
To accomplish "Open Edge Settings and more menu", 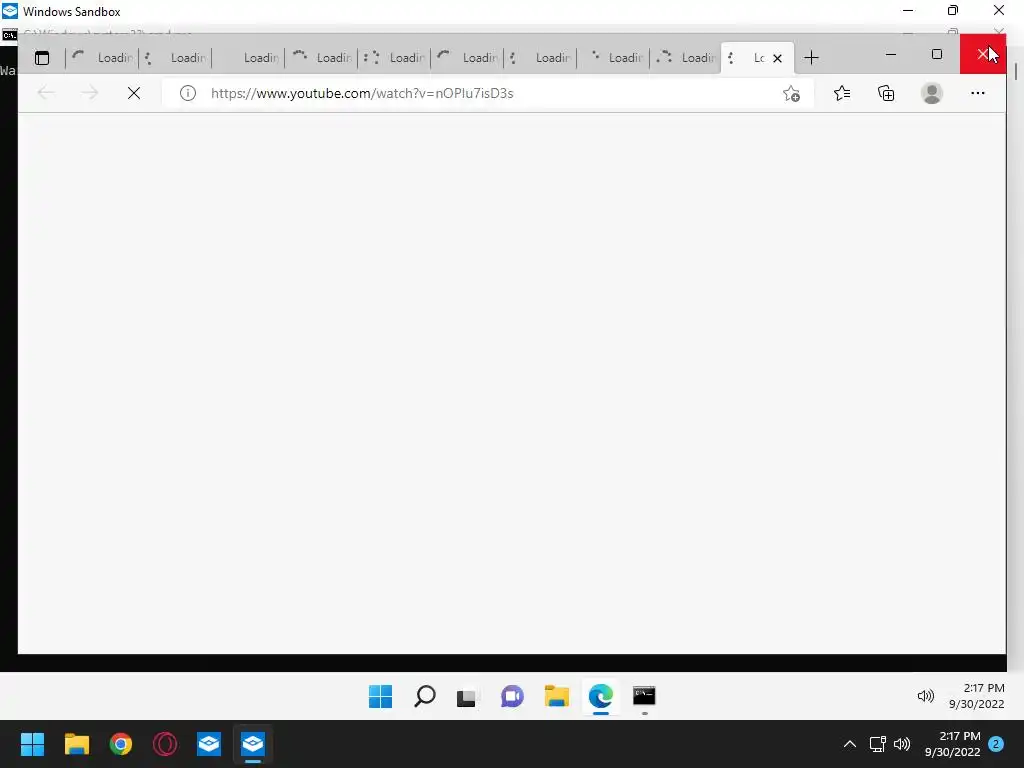I will coord(978,93).
